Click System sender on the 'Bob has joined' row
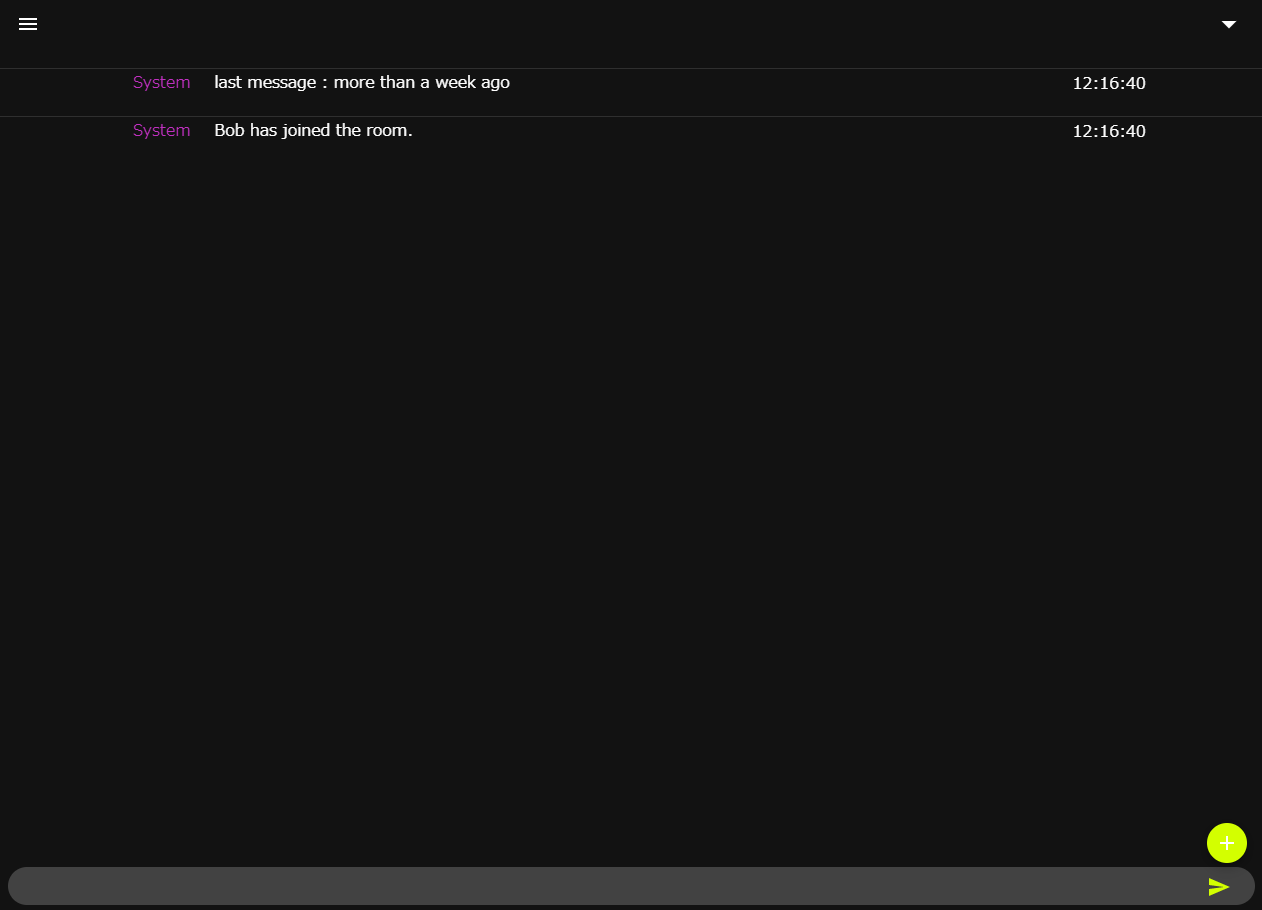The width and height of the screenshot is (1262, 910). (161, 131)
